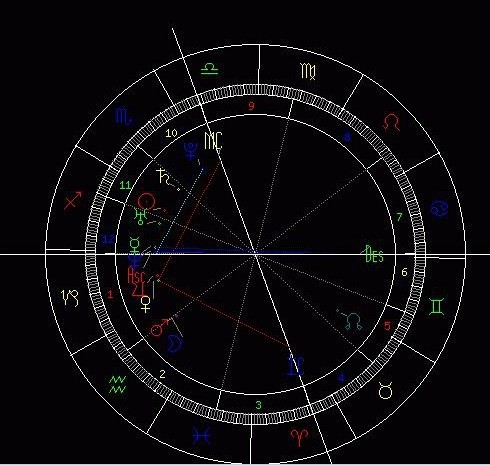
Task: Click the red Mars planet symbol
Action: point(159,328)
